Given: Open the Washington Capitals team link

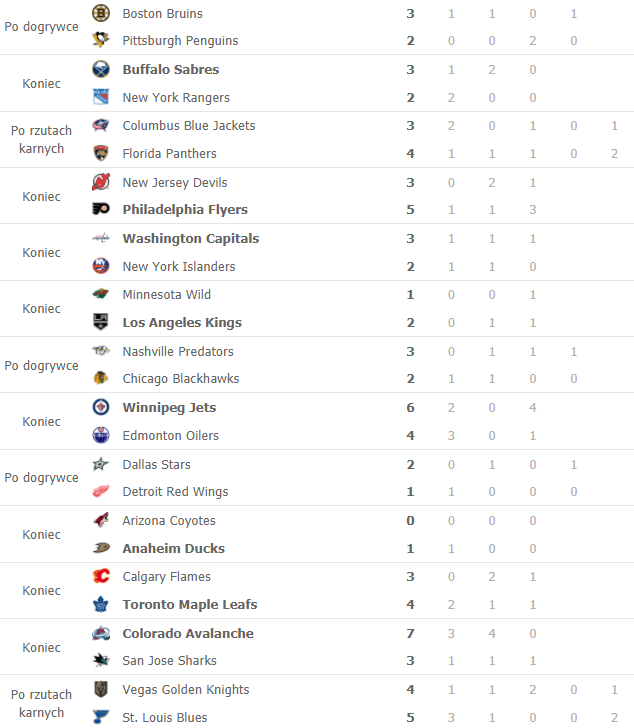Looking at the screenshot, I should click(x=190, y=238).
